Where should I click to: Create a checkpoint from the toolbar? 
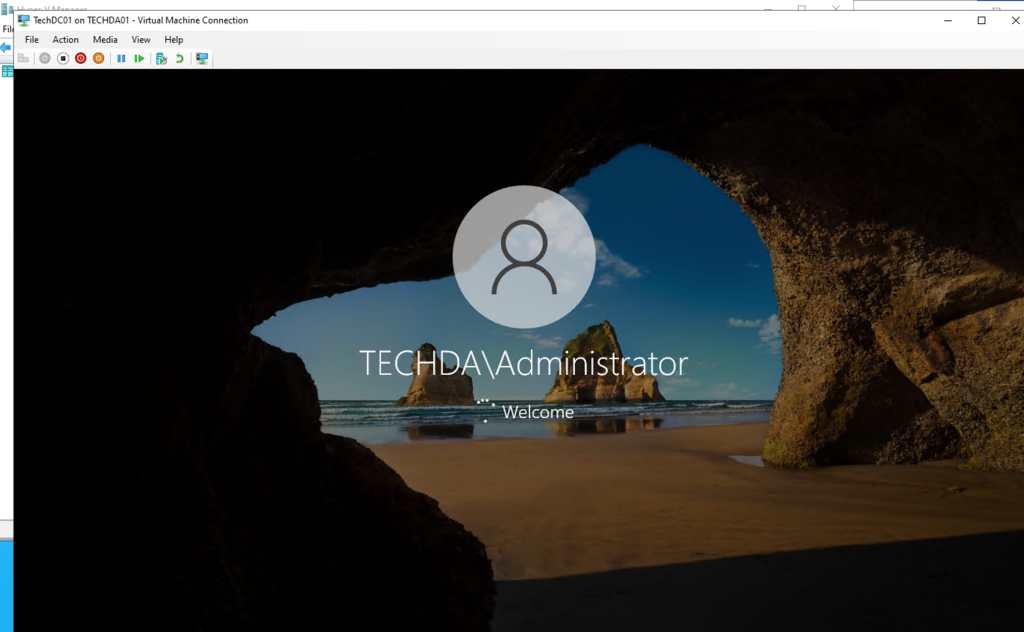[x=161, y=59]
